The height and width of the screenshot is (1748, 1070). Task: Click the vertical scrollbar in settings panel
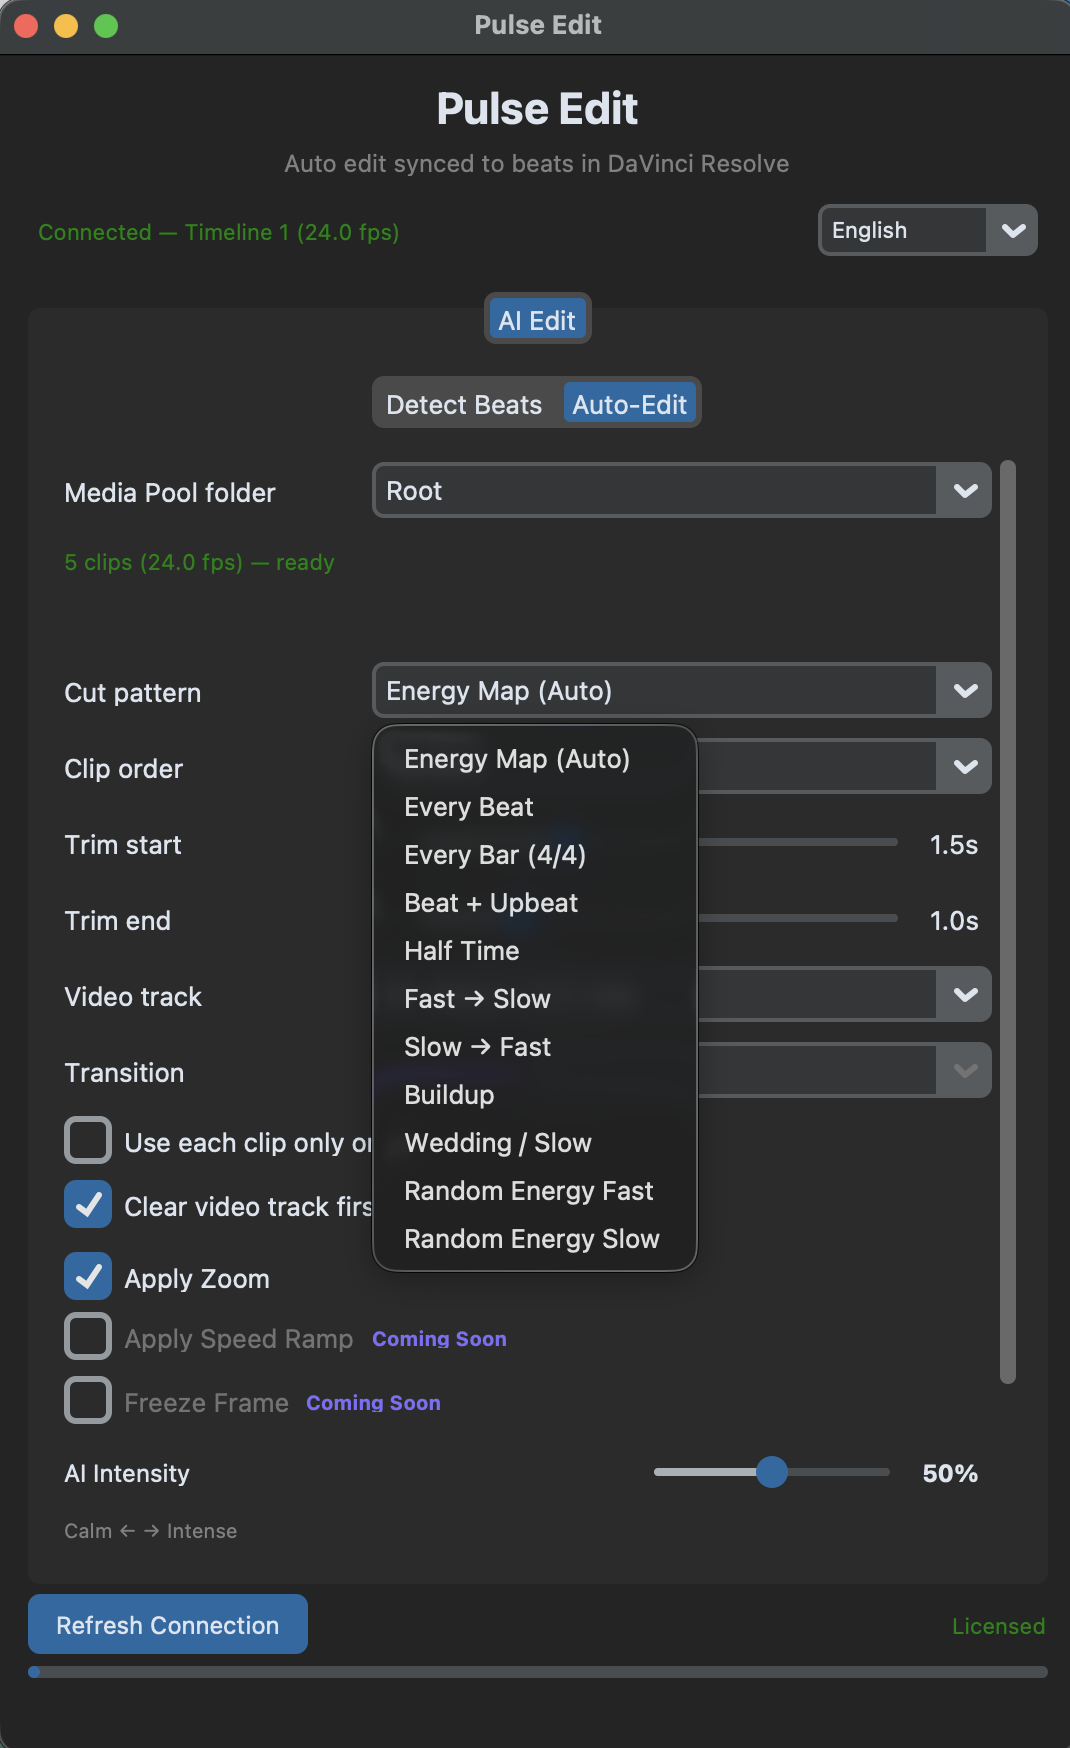click(1008, 922)
